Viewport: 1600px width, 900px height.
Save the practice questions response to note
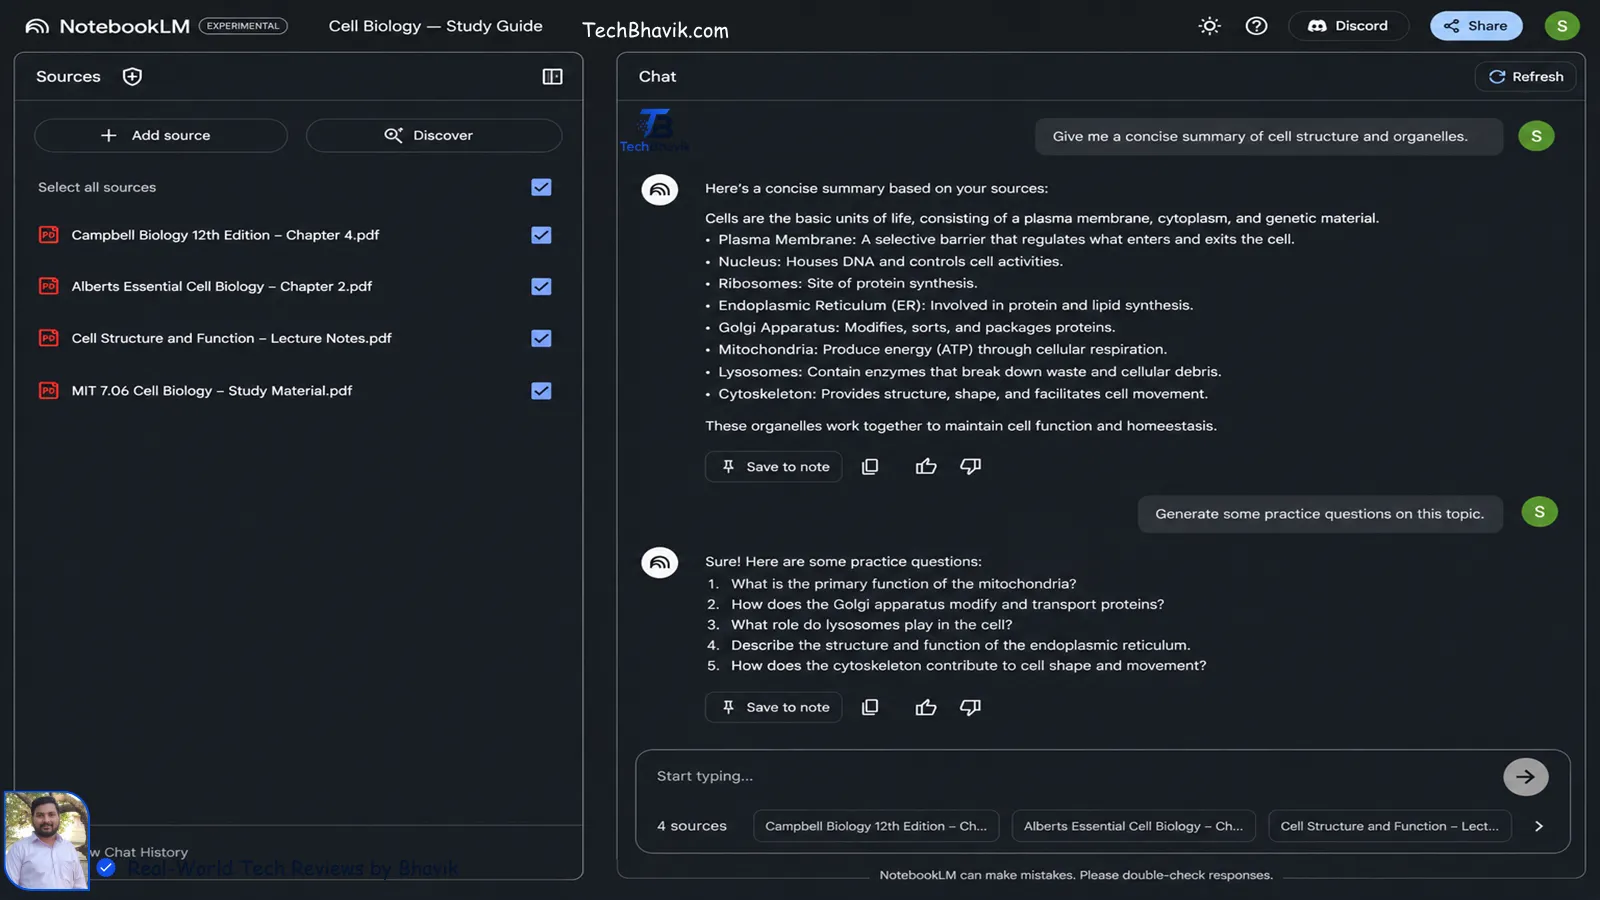tap(774, 707)
